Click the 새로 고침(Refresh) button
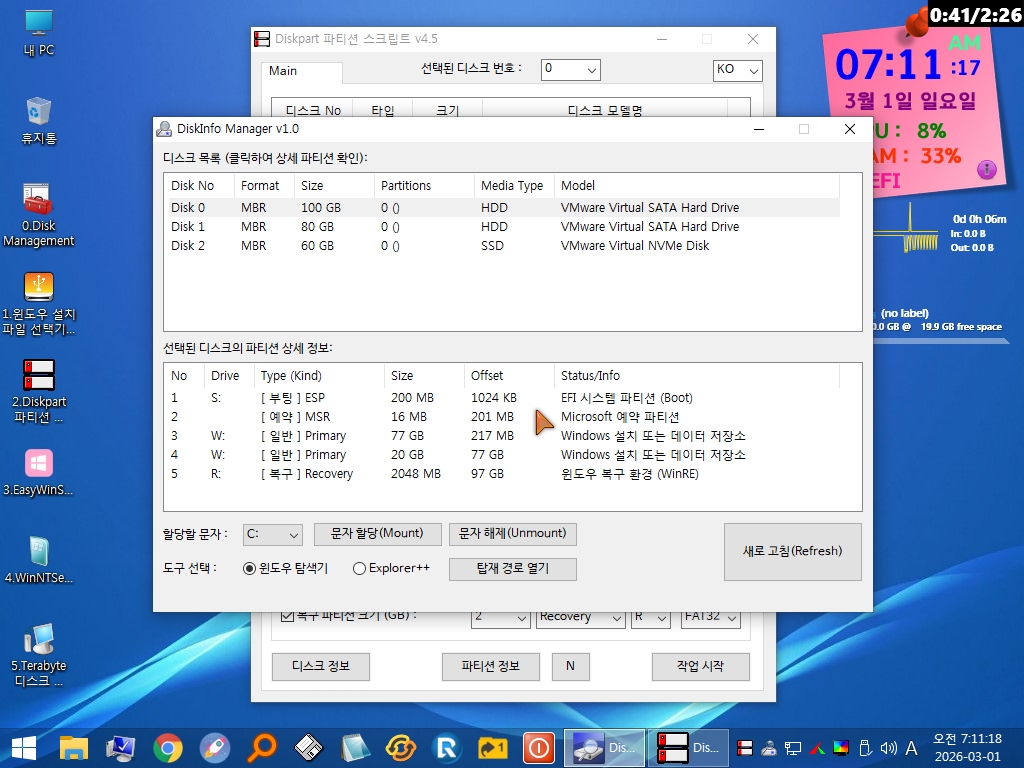1024x768 pixels. [x=792, y=551]
